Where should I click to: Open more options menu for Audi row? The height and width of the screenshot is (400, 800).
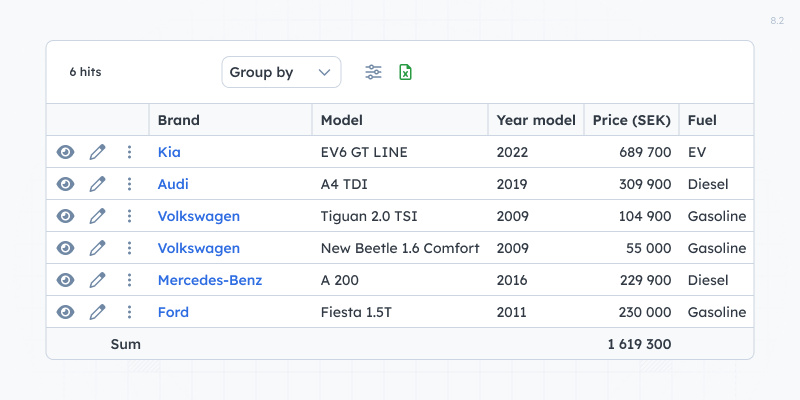tap(130, 184)
